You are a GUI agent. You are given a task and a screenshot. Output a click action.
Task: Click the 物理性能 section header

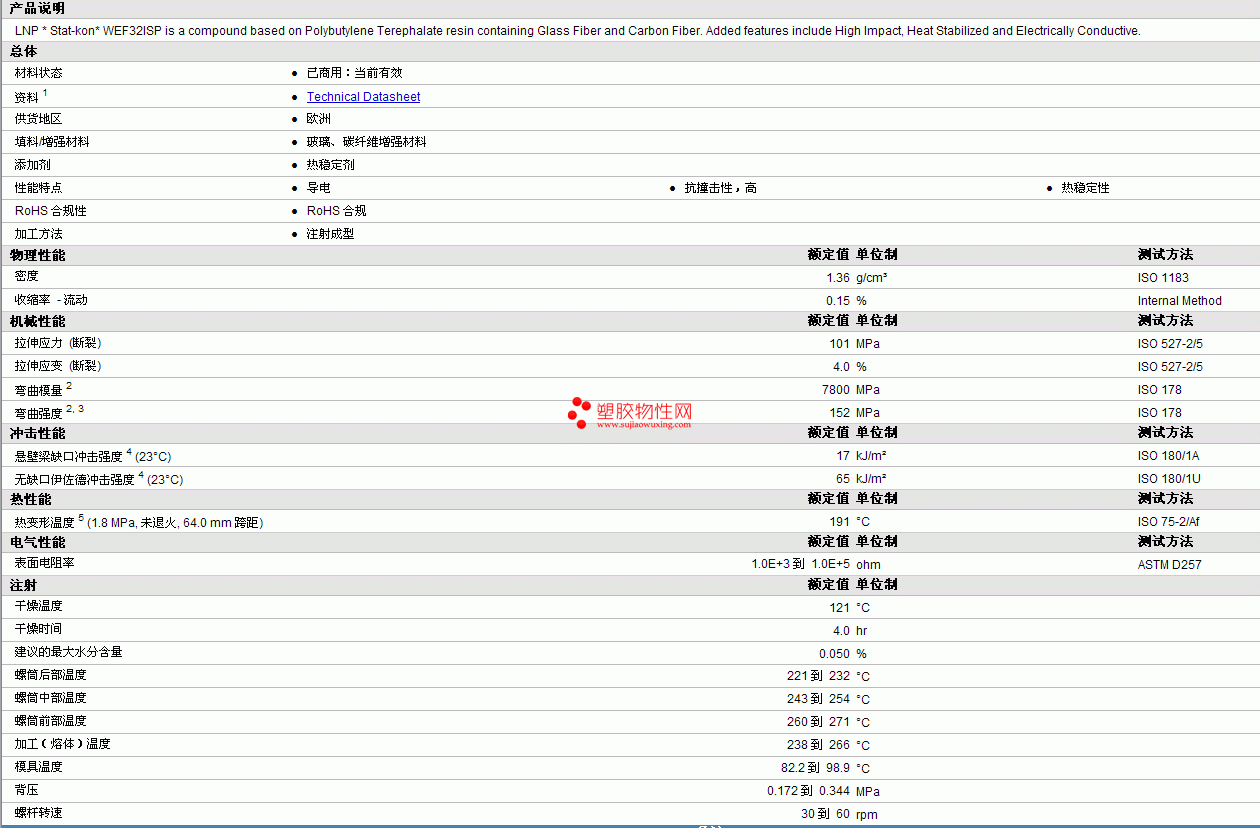pyautogui.click(x=37, y=255)
